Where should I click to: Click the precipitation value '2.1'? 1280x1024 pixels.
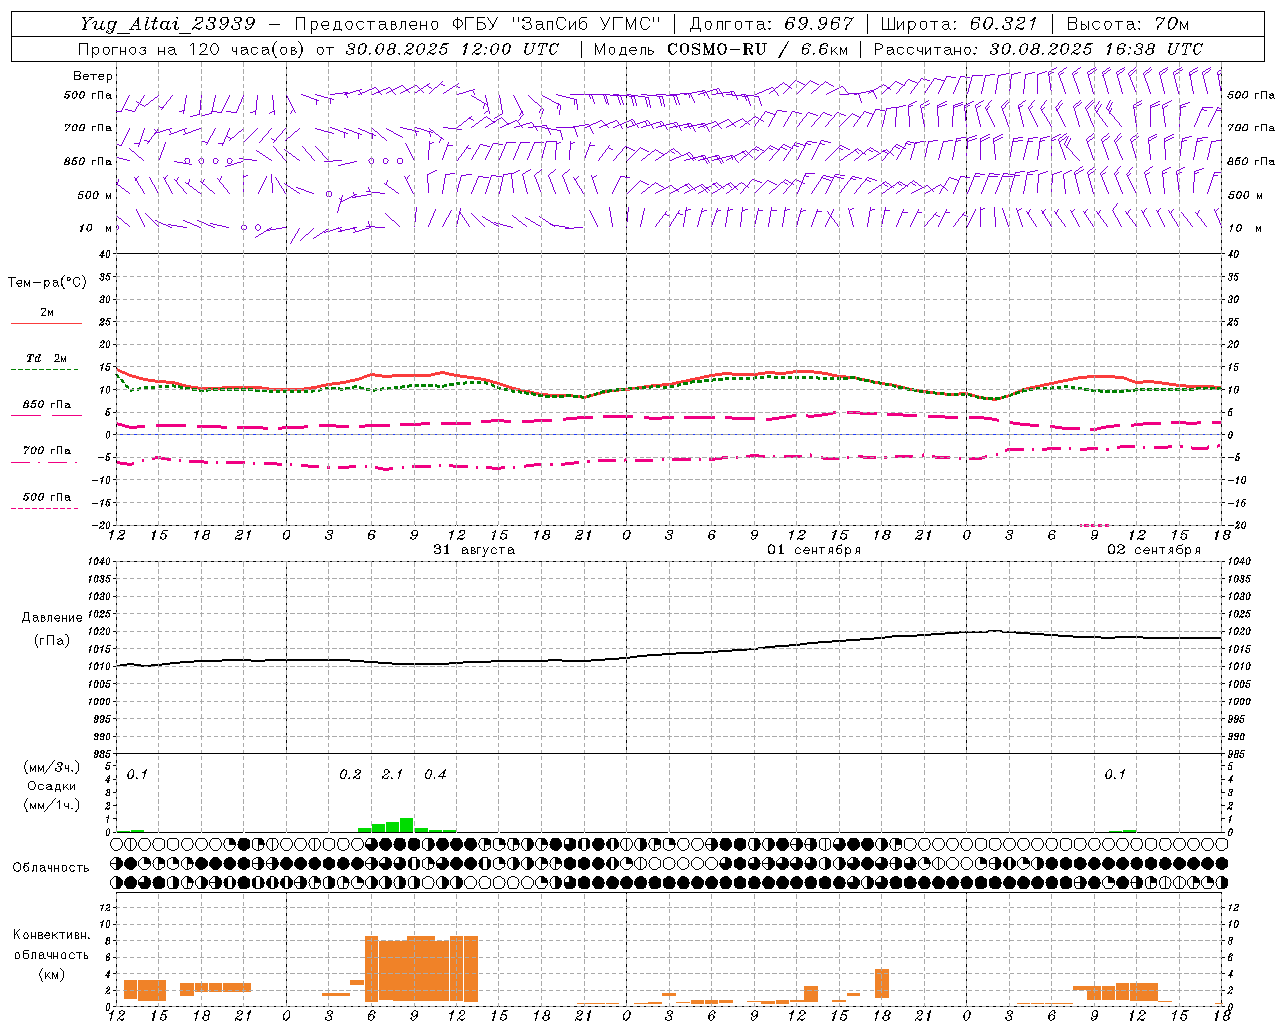(x=392, y=774)
